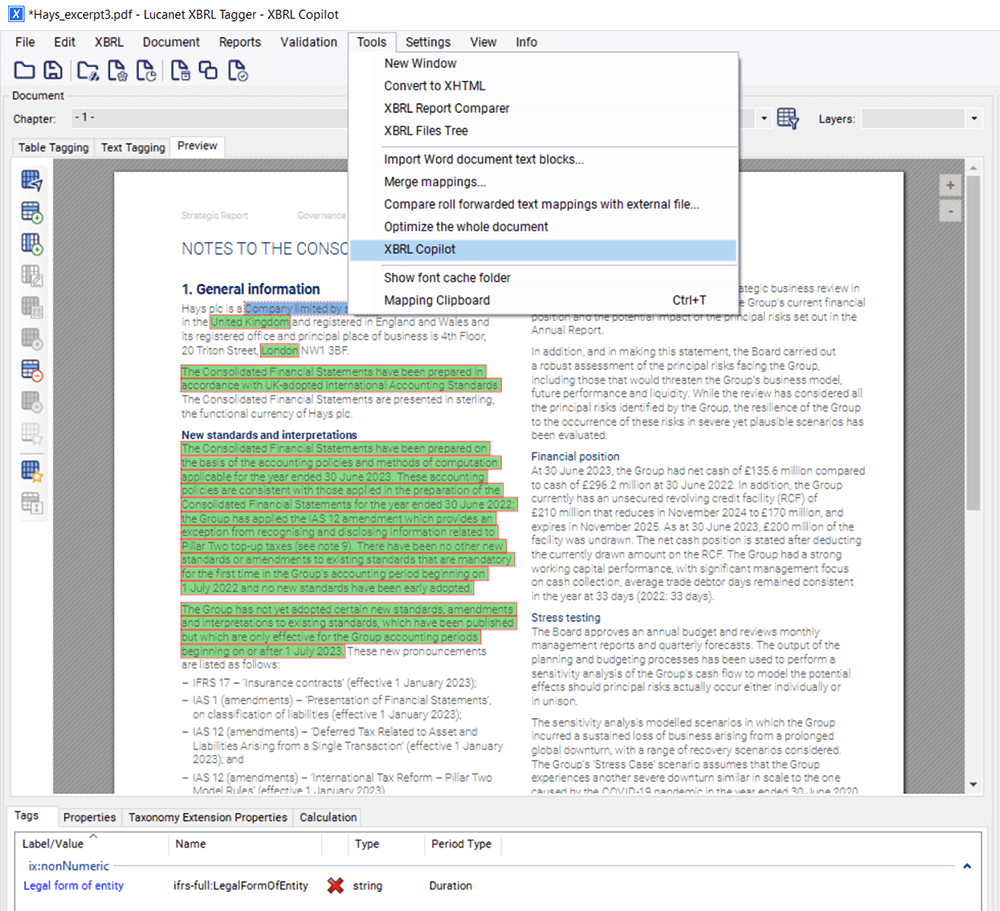Save the document with the save icon
The image size is (1000, 911).
(x=52, y=70)
